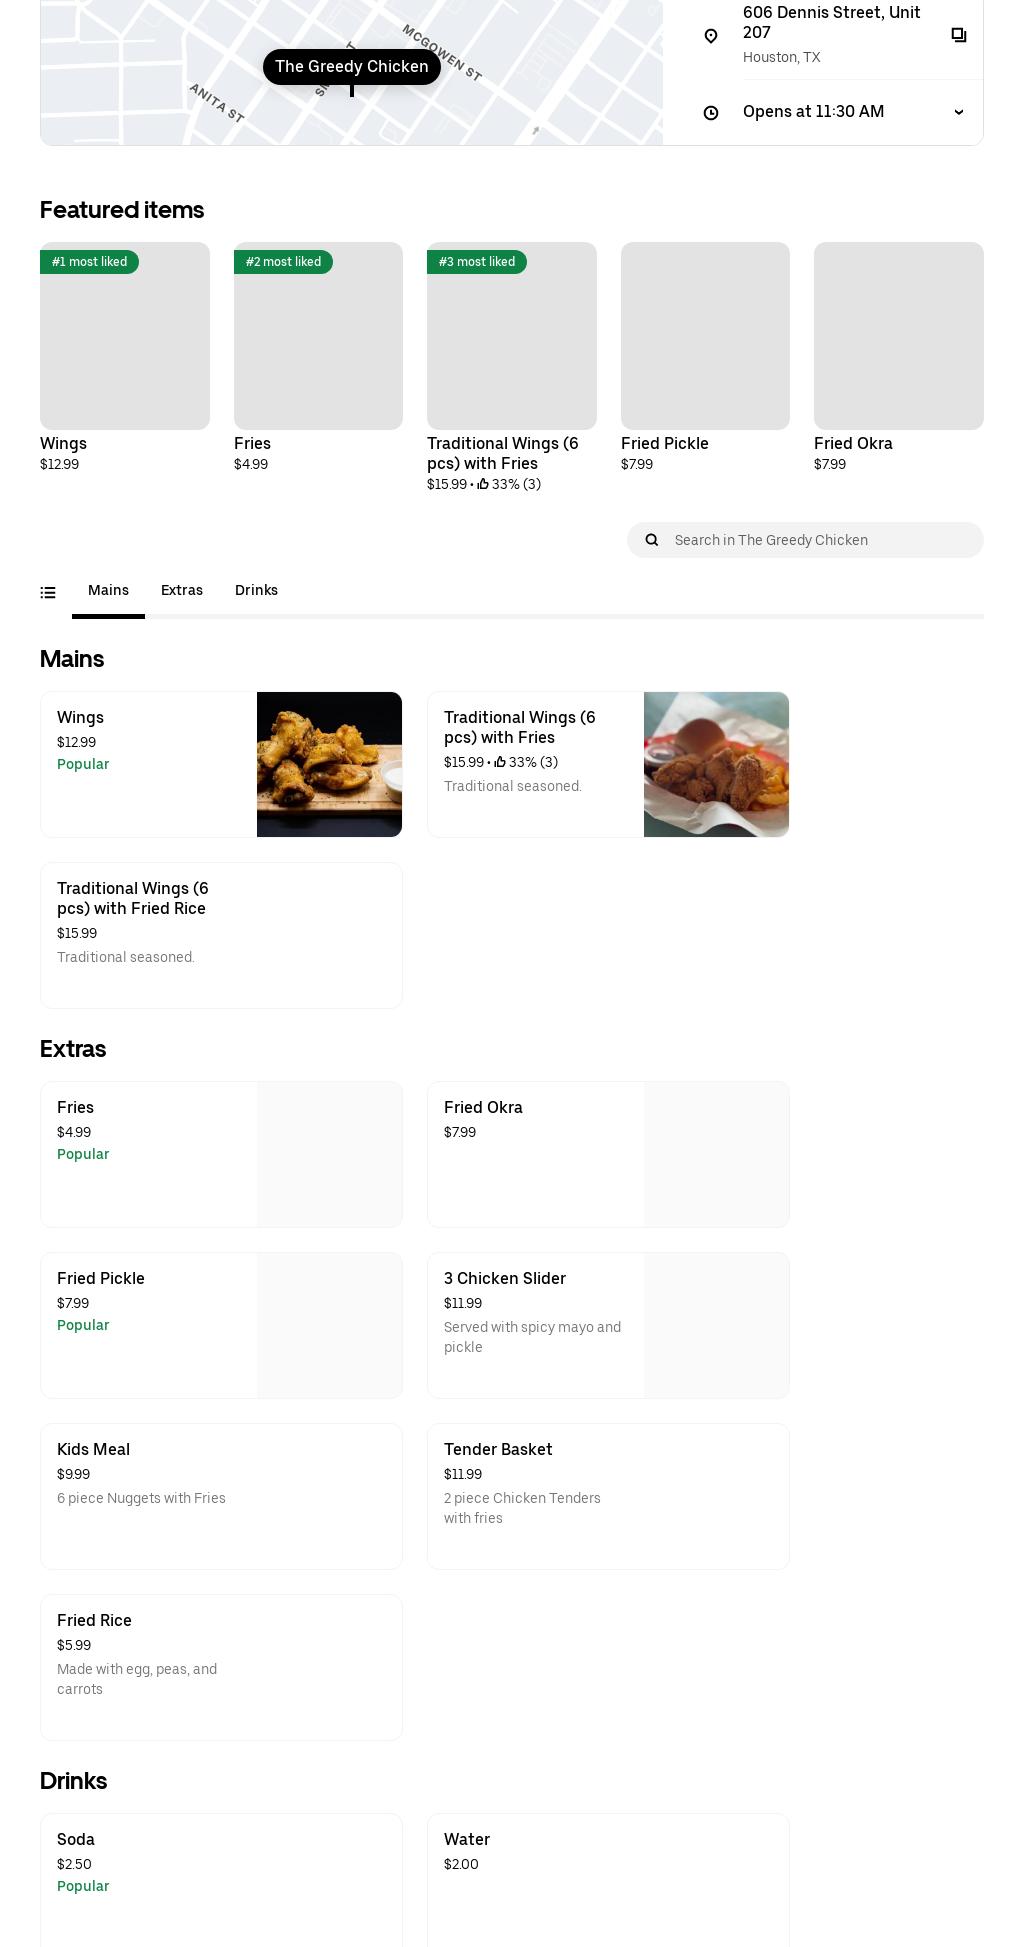
Task: Switch to the Drinks tab
Action: [x=256, y=591]
